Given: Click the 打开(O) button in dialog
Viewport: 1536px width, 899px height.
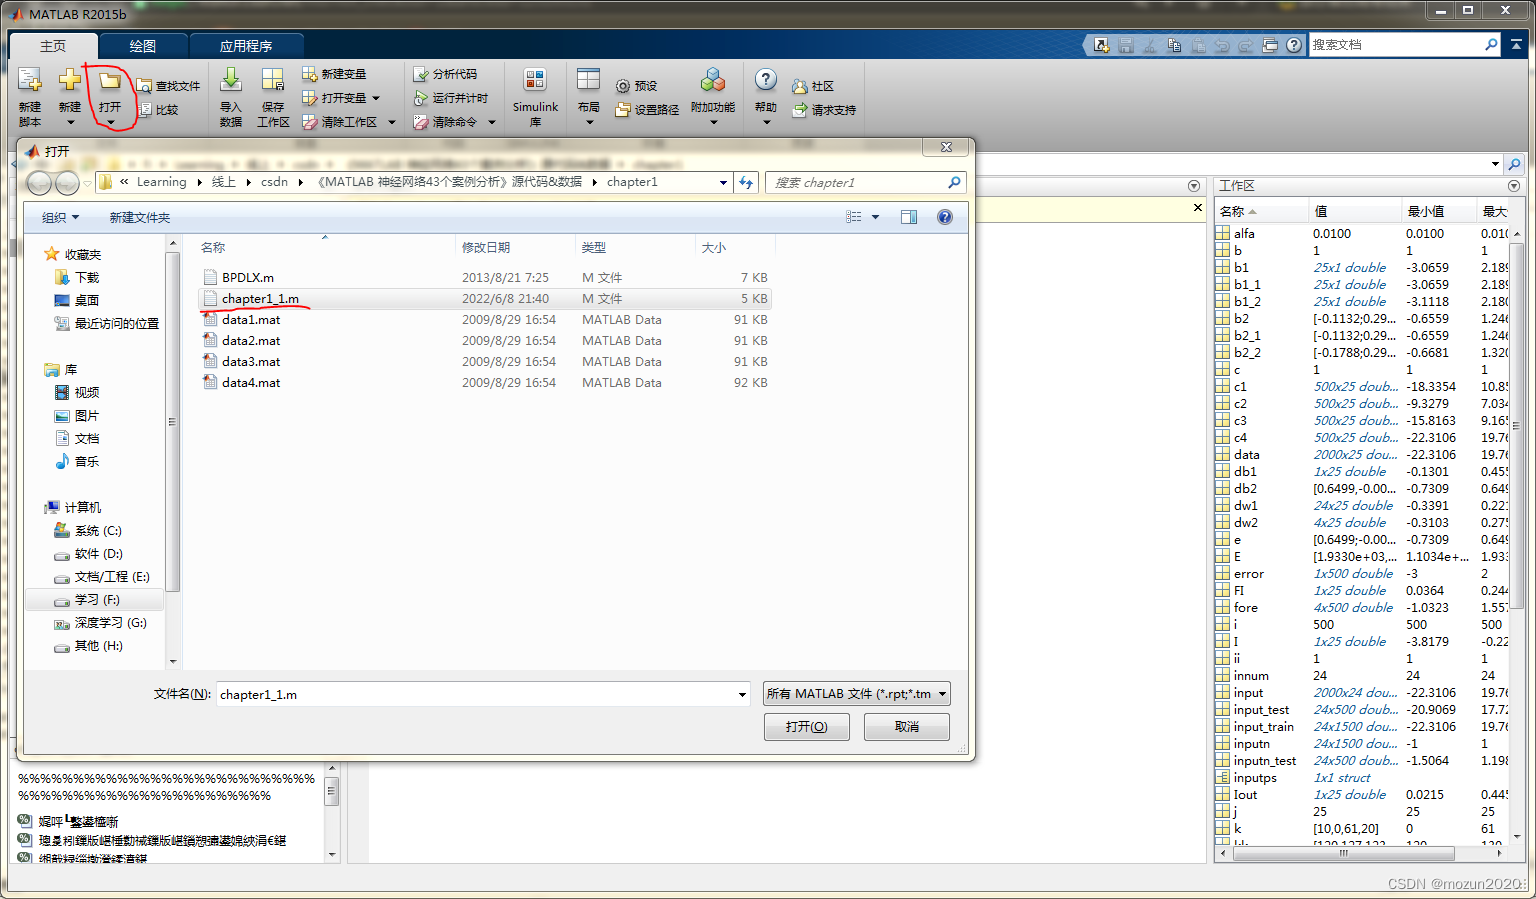Looking at the screenshot, I should (807, 727).
